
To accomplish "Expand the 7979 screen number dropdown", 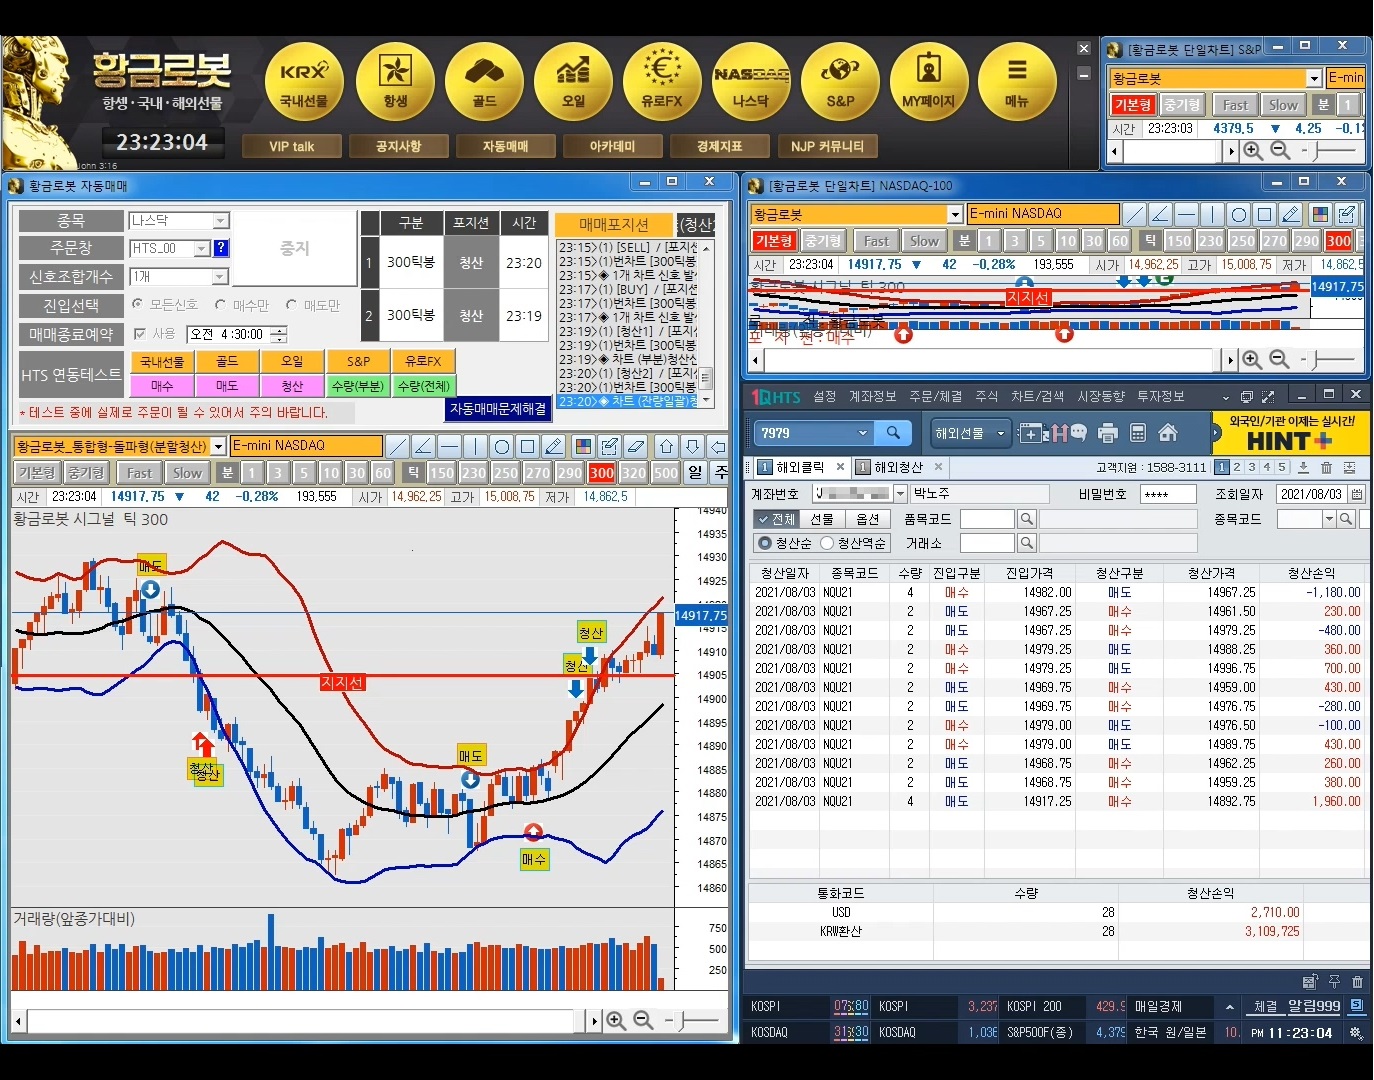I will (863, 433).
